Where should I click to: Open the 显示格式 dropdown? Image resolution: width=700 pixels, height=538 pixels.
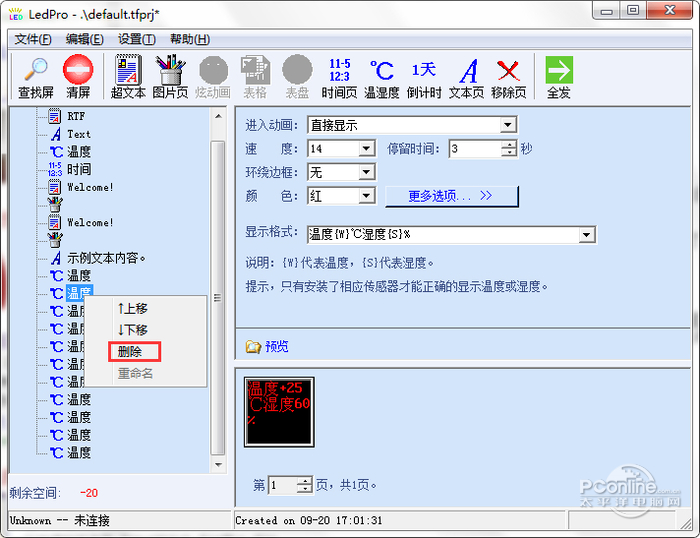587,234
